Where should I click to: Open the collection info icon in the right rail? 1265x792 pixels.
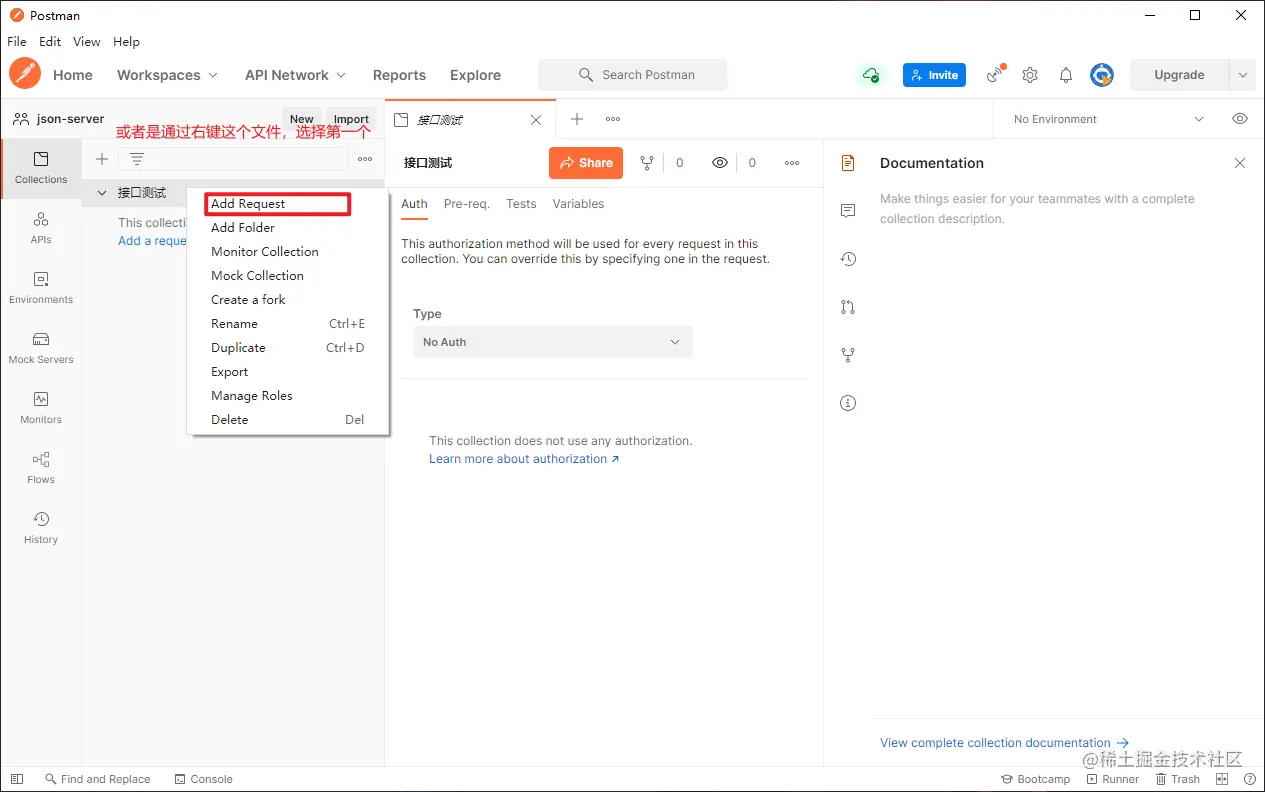click(848, 403)
